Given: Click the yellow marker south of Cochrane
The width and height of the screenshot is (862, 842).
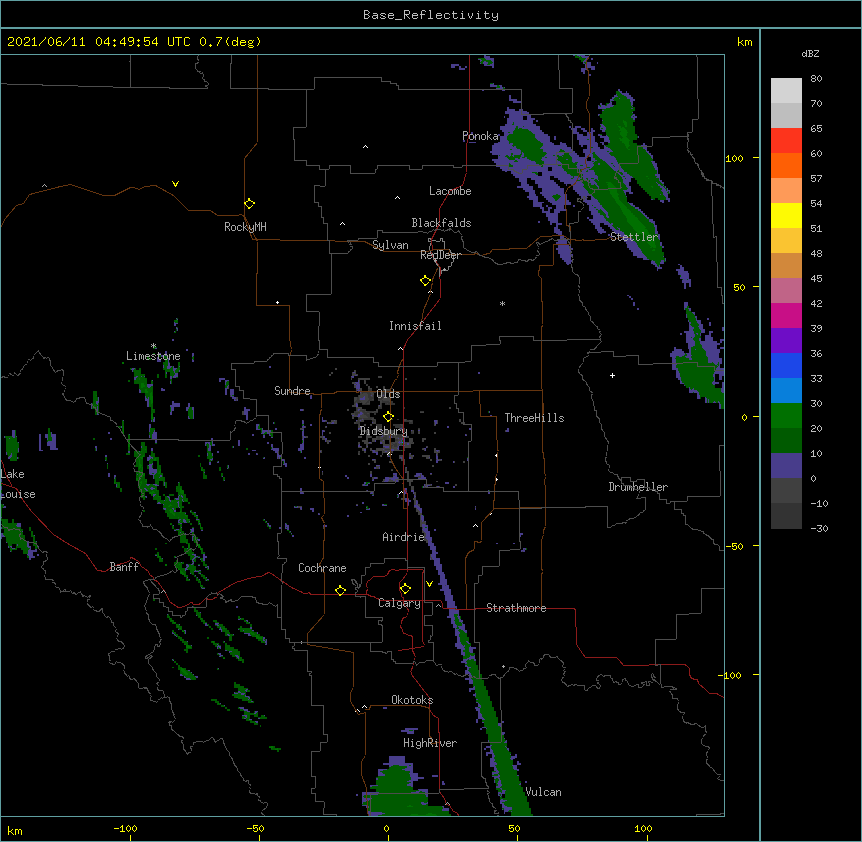Looking at the screenshot, I should (340, 590).
